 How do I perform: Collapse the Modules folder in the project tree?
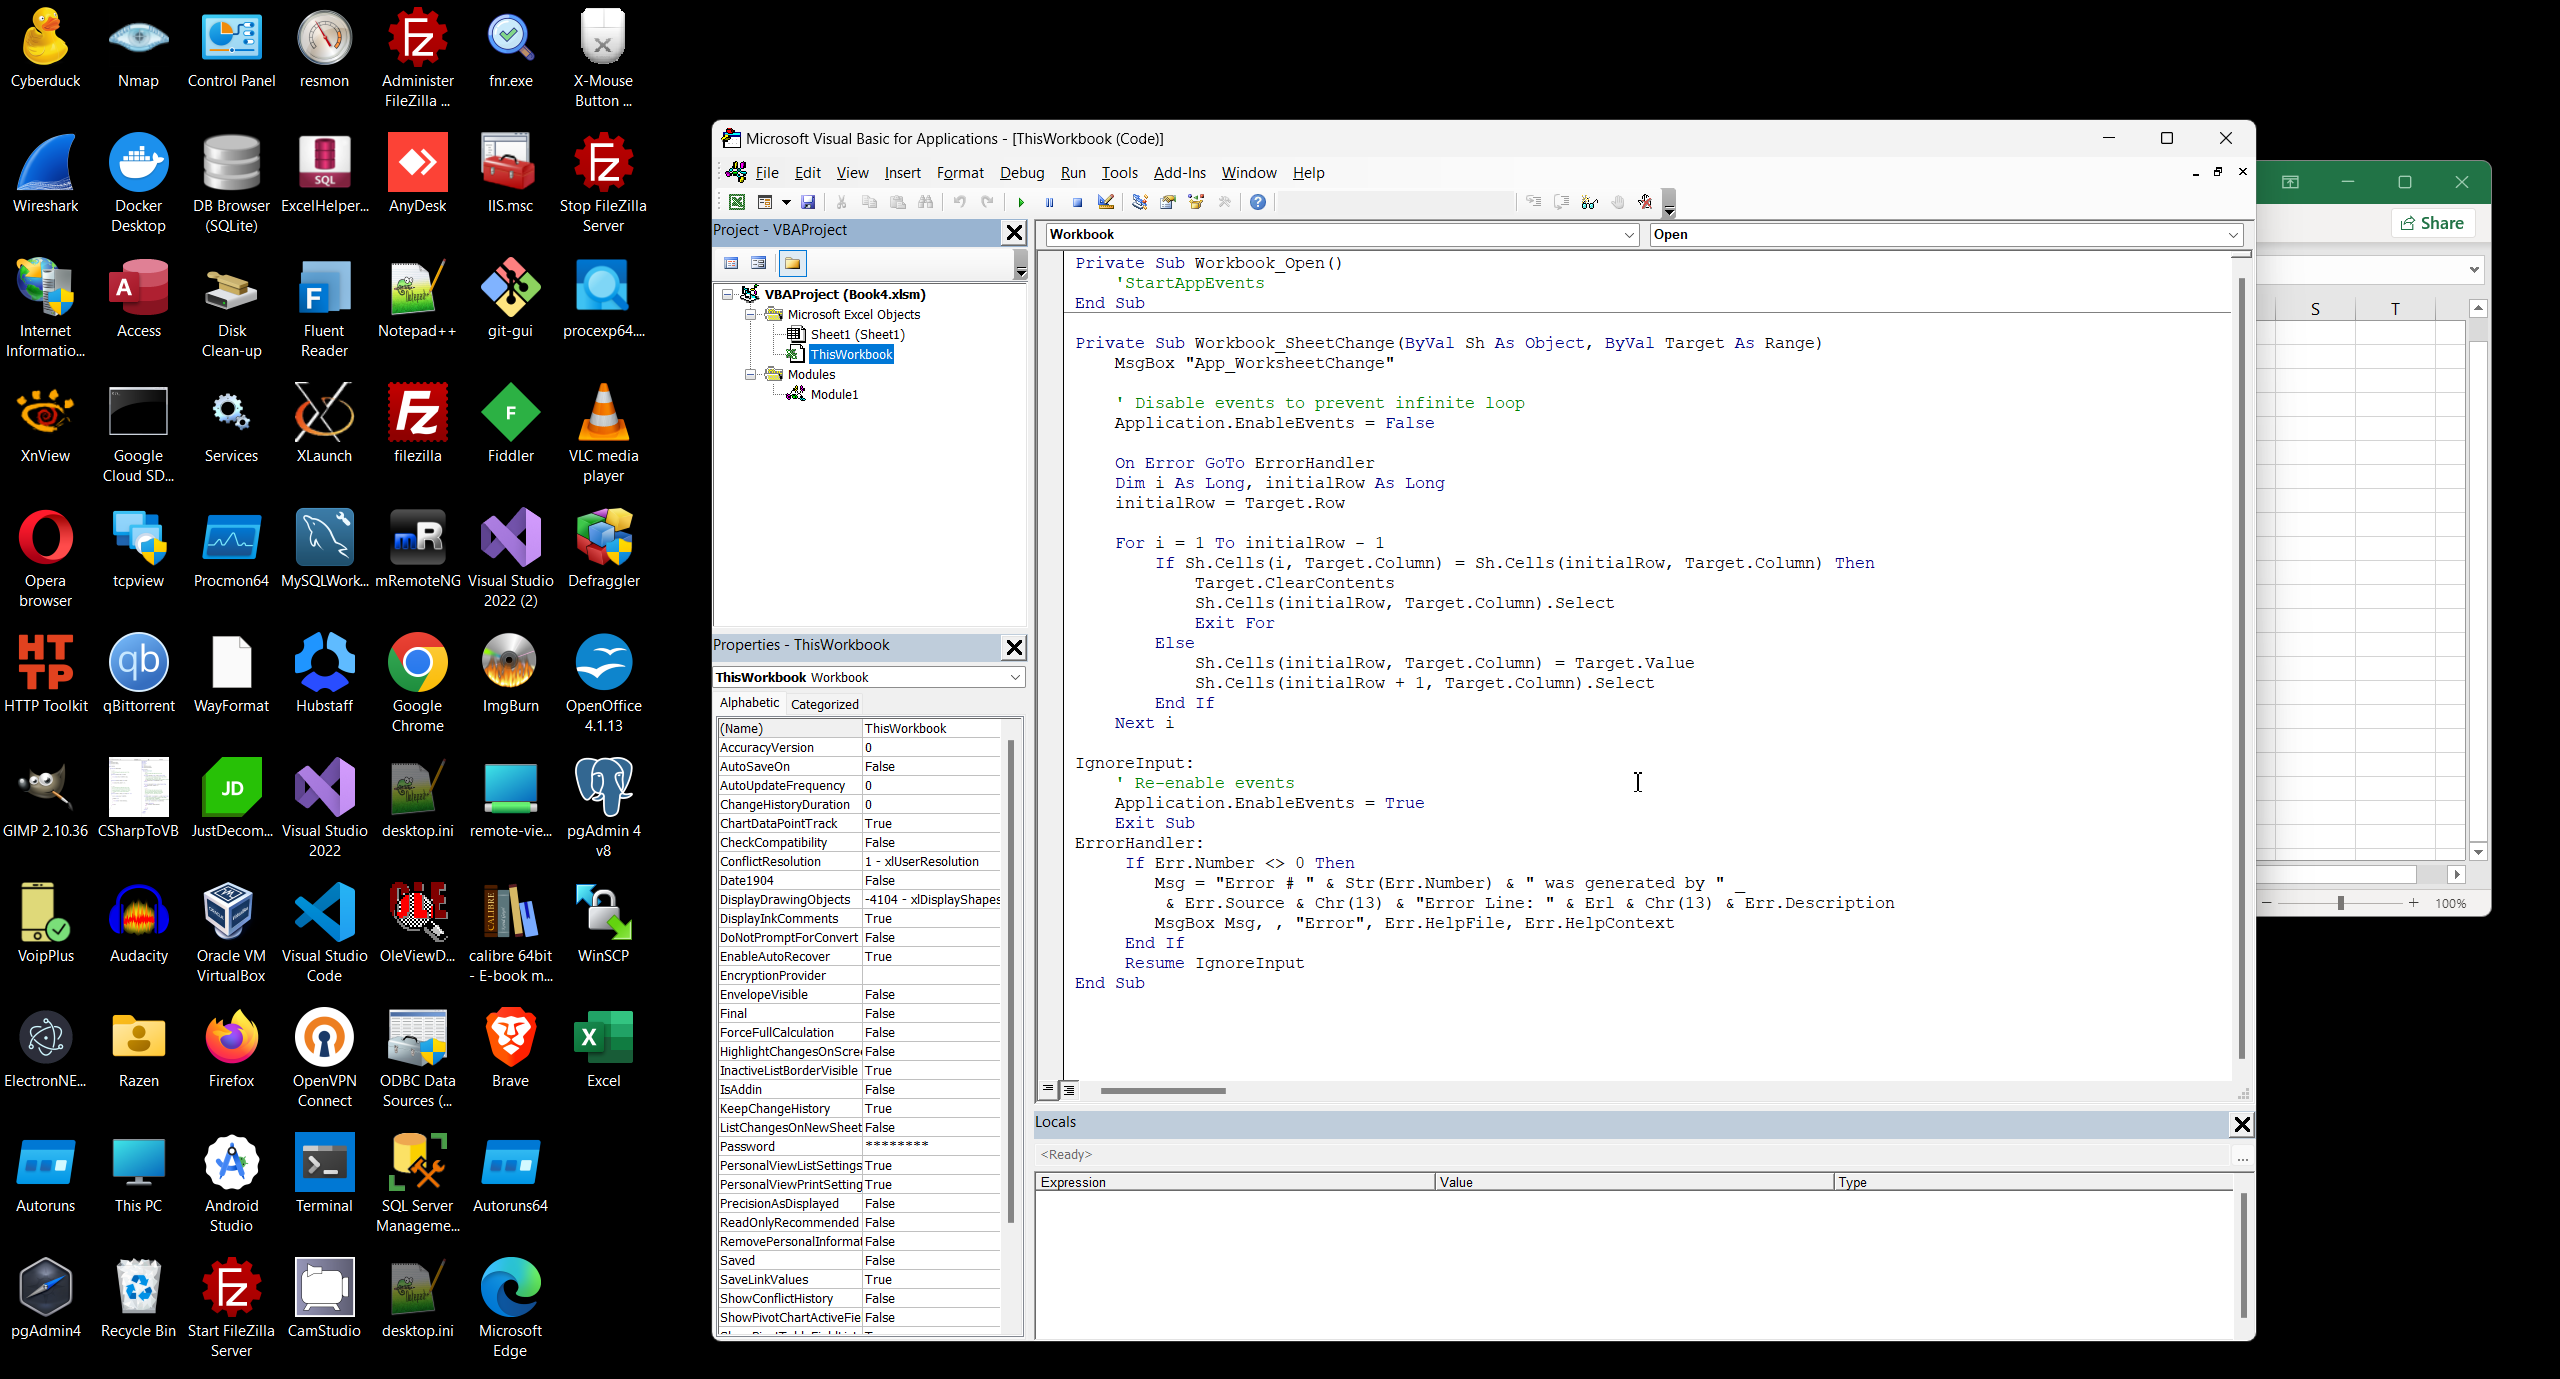pos(750,375)
